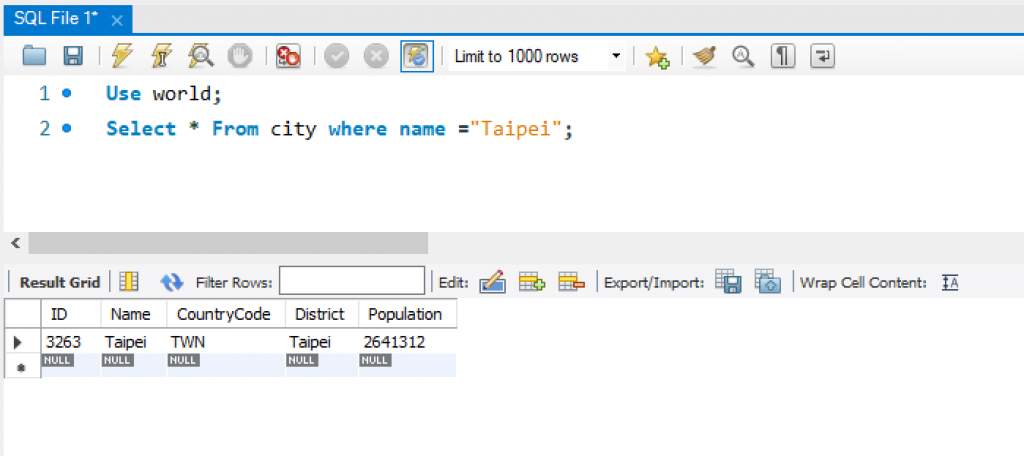Commit transaction checkmark icon
Image resolution: width=1024 pixels, height=456 pixels.
tap(336, 56)
